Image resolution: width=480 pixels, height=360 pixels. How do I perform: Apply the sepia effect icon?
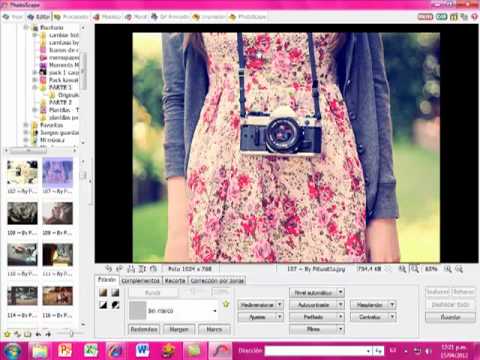click(103, 293)
